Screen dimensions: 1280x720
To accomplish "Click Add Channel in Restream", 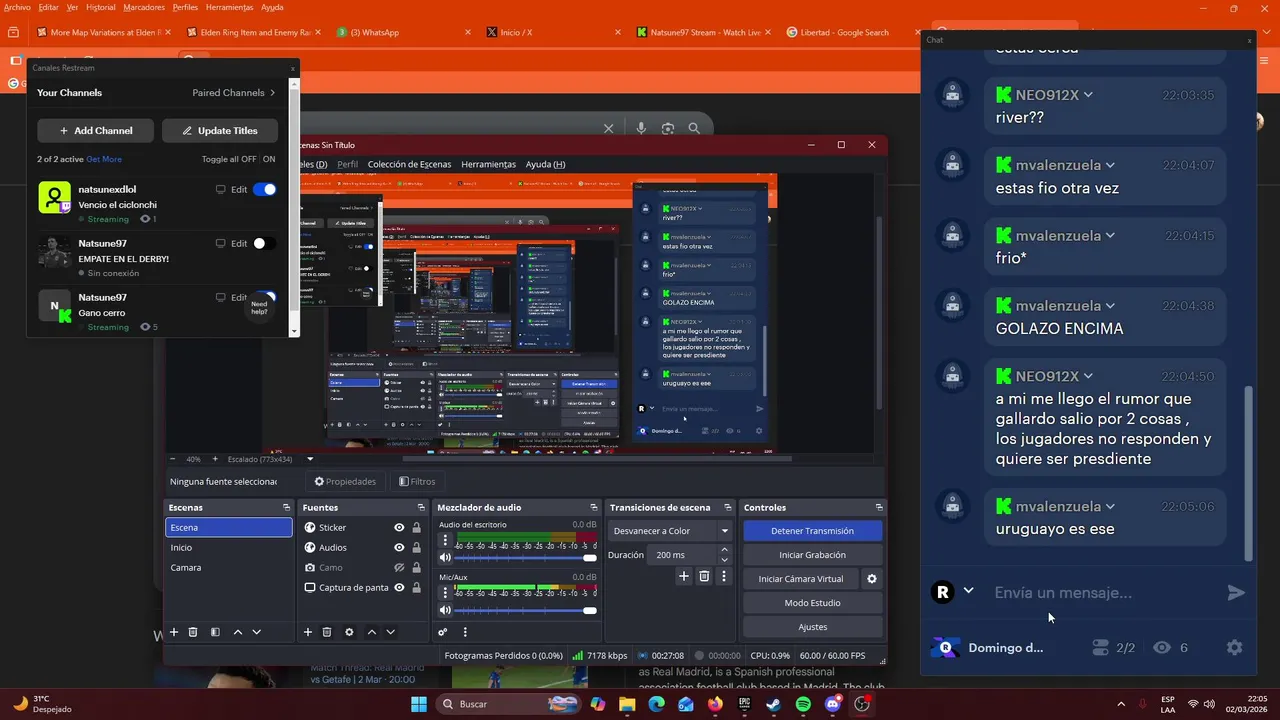I will coord(96,131).
